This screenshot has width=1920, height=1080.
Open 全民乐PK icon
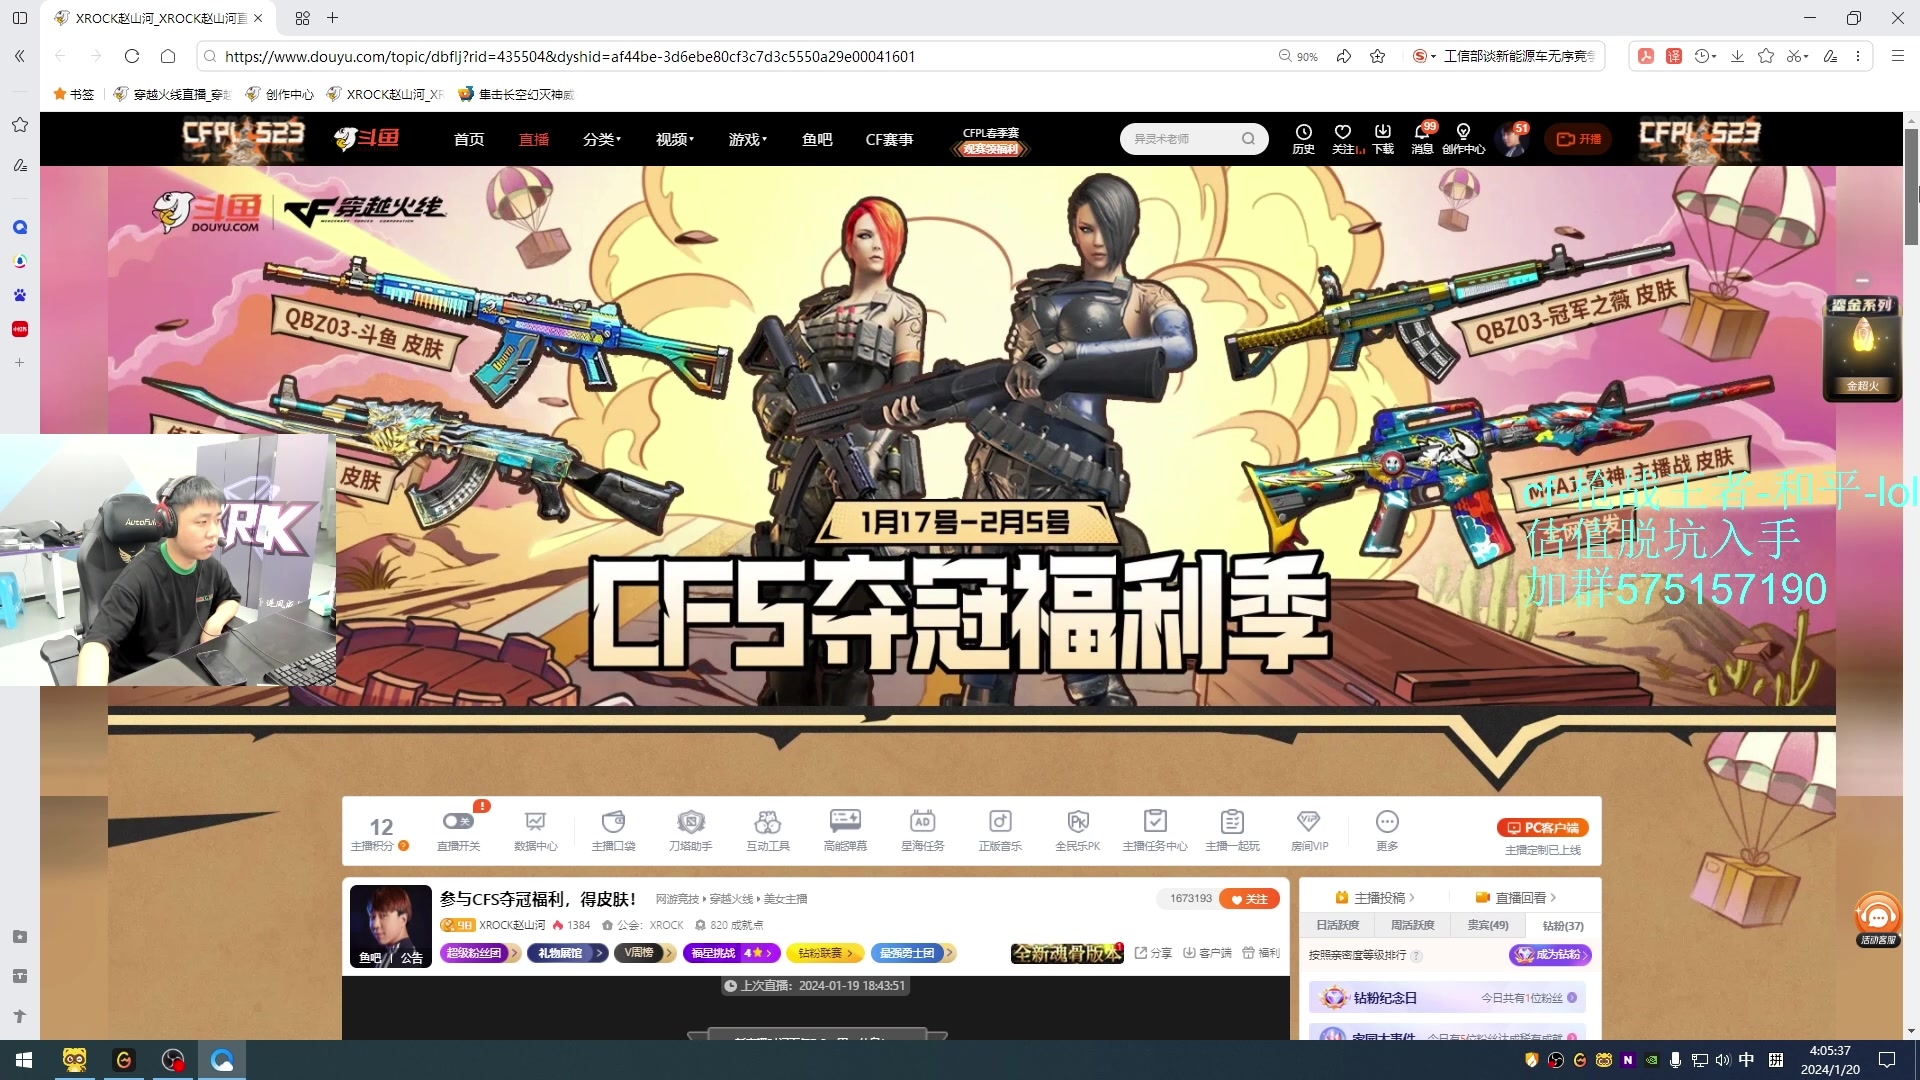[x=1077, y=822]
